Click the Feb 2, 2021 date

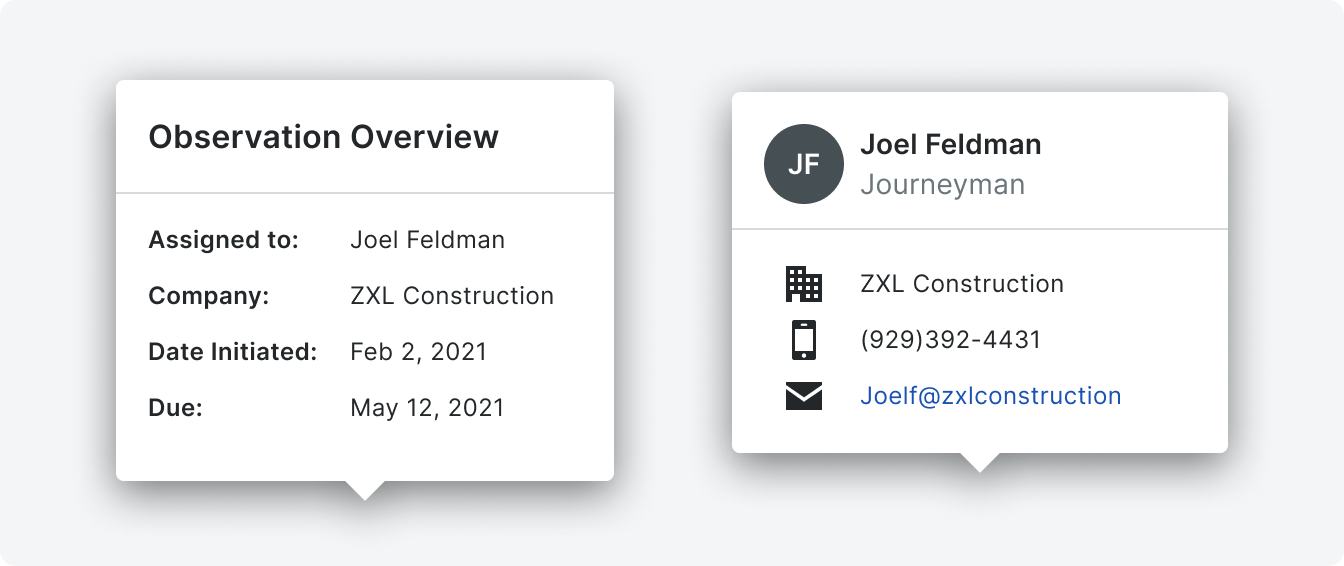coord(418,352)
